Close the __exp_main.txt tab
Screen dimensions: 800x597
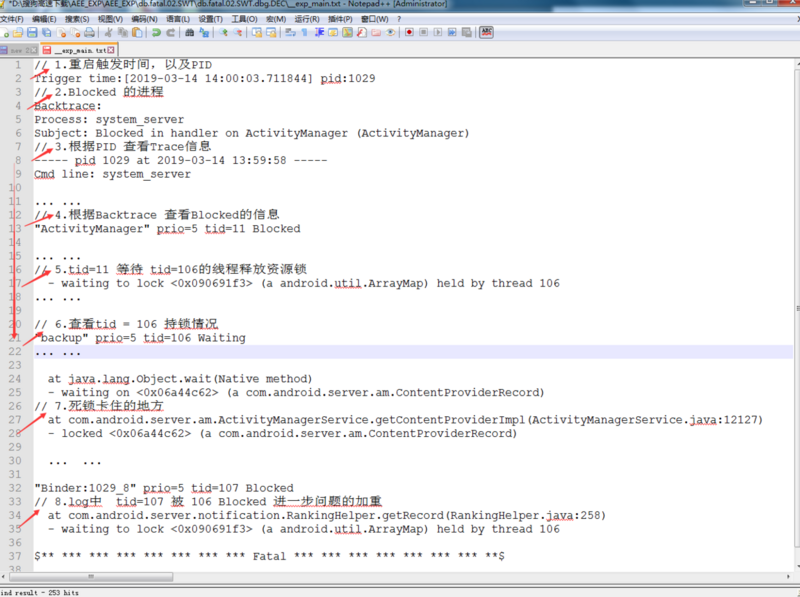[x=111, y=50]
